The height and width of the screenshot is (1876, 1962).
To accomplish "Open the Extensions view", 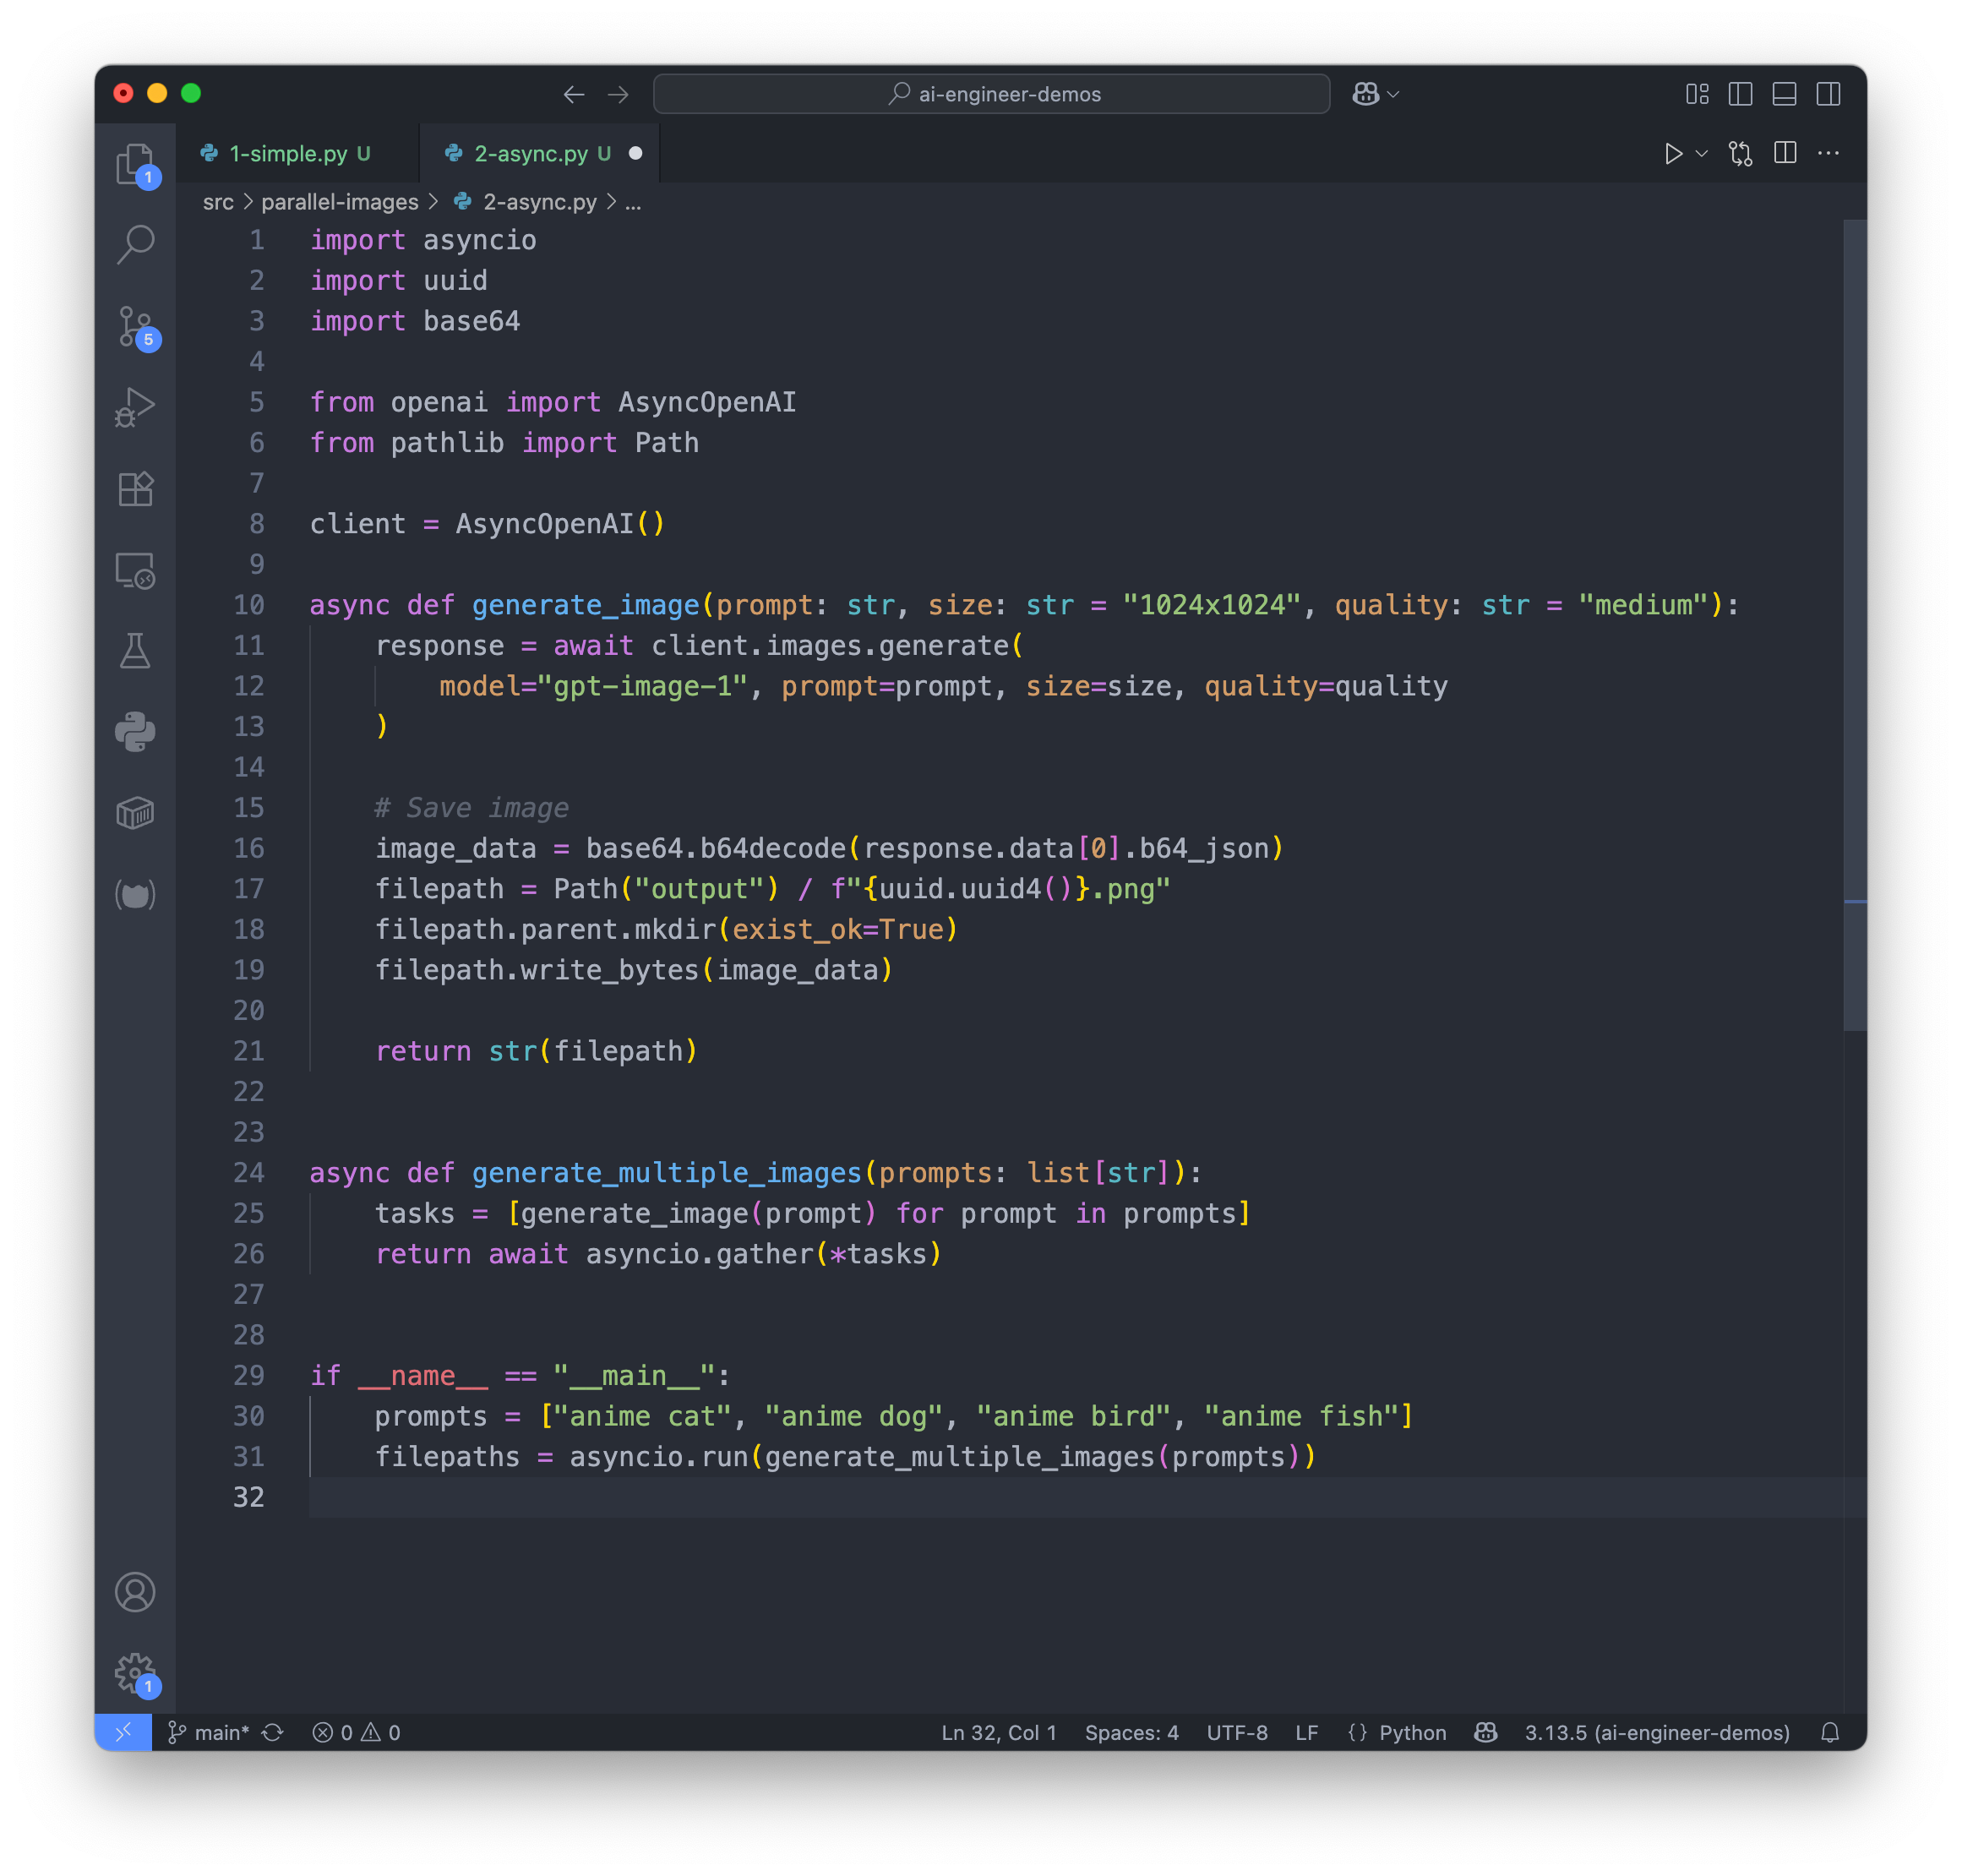I will [x=135, y=489].
